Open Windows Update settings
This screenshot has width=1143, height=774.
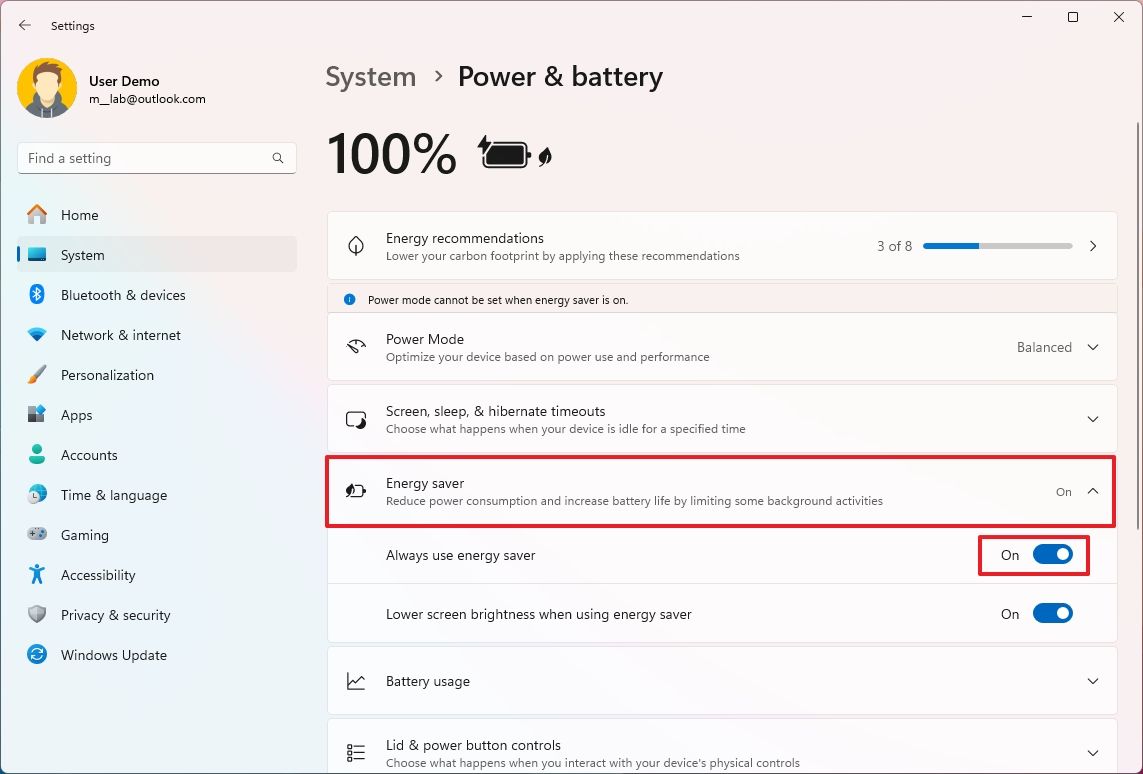pyautogui.click(x=113, y=655)
